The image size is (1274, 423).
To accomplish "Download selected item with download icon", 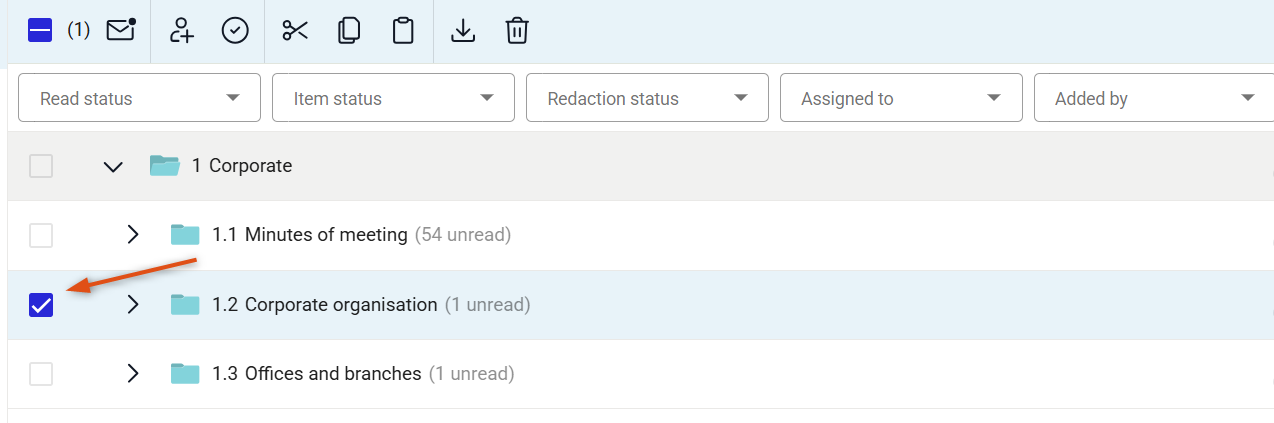I will pos(462,31).
